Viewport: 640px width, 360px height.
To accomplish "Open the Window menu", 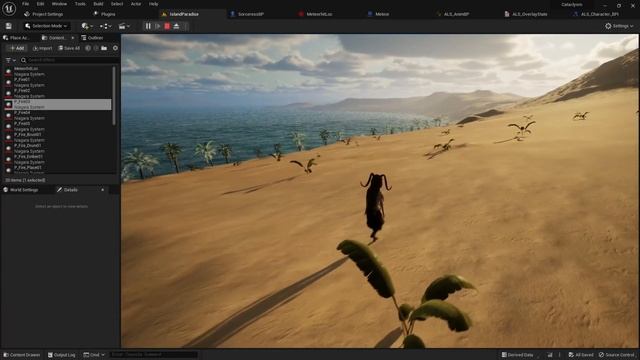I will coord(59,4).
